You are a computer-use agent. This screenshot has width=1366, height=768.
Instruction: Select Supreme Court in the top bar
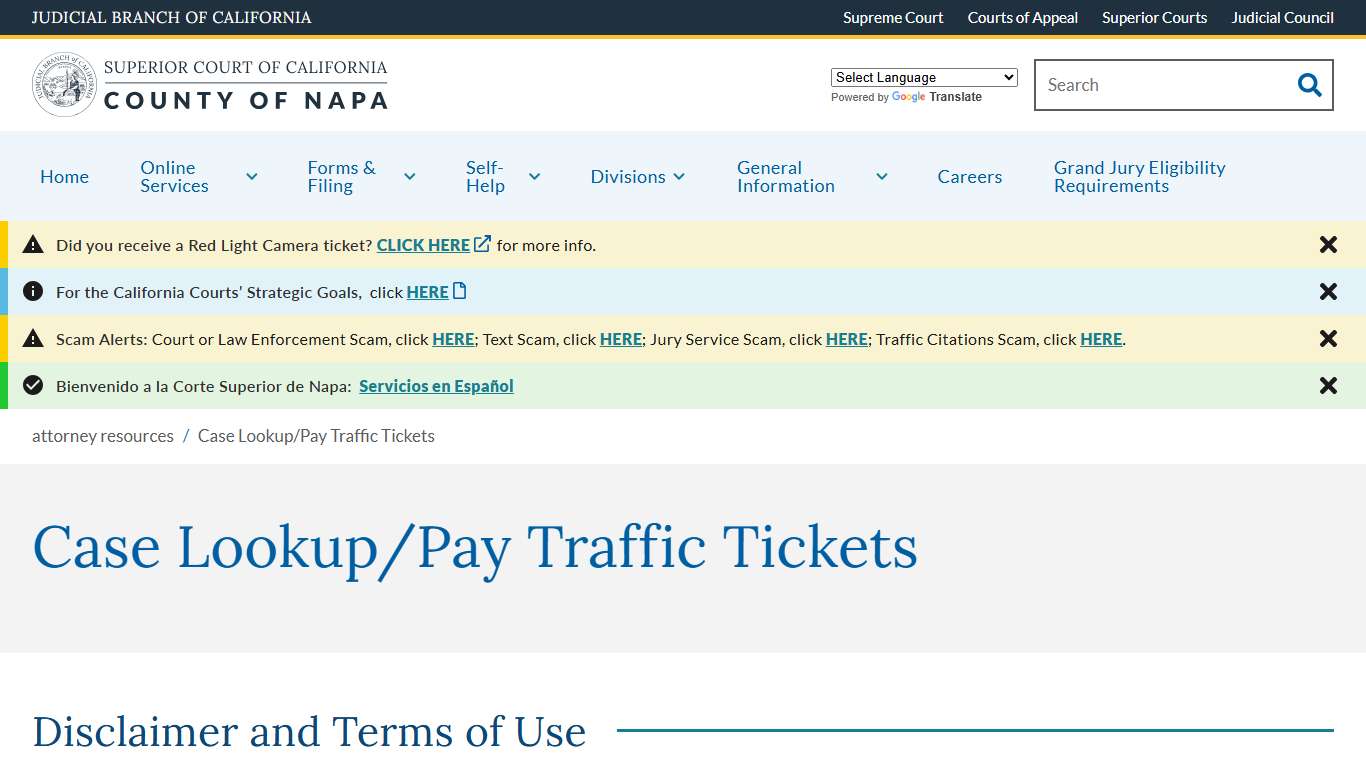(892, 17)
